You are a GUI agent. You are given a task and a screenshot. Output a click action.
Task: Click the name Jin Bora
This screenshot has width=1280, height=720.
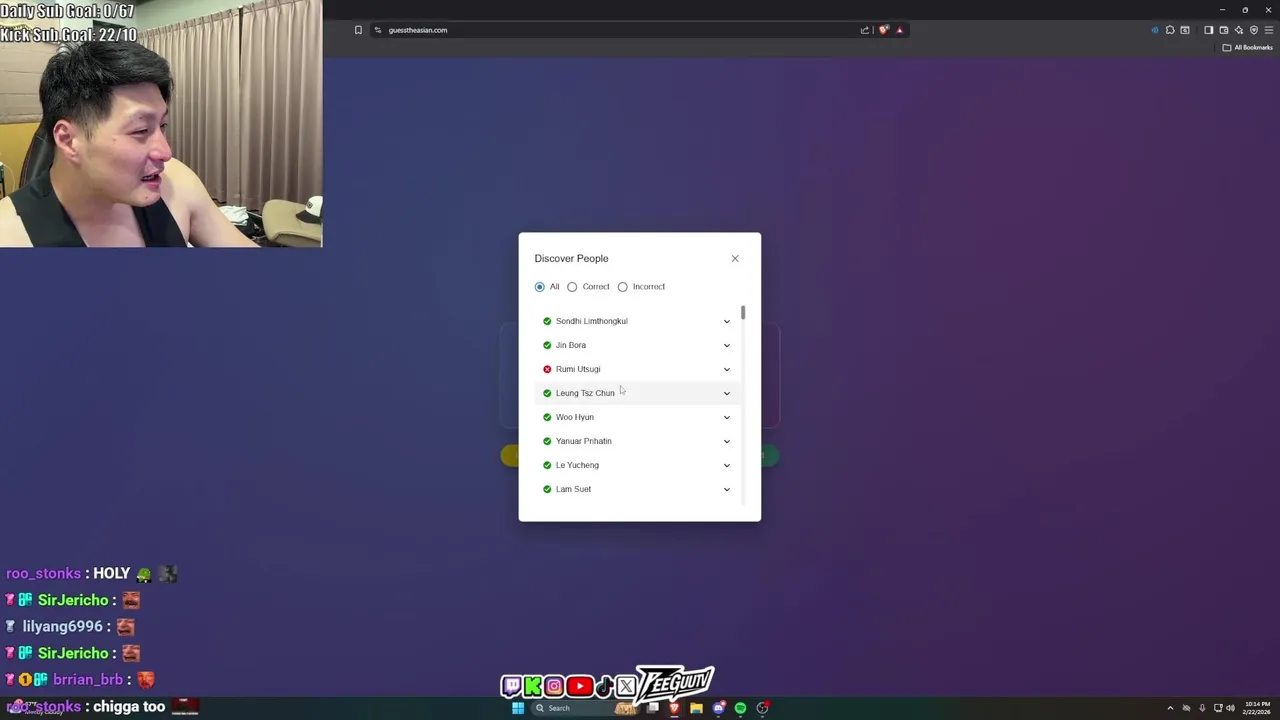(571, 345)
